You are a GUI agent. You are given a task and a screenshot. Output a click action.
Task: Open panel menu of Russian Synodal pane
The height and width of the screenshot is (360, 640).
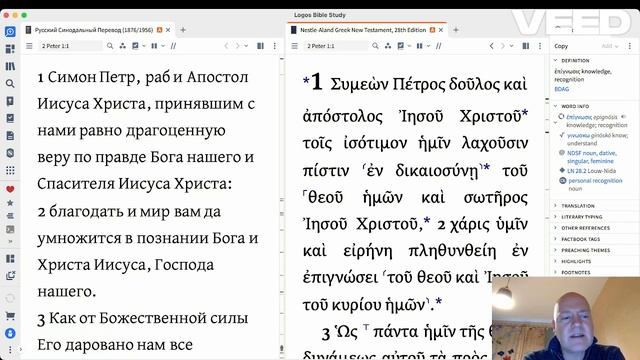[29, 46]
